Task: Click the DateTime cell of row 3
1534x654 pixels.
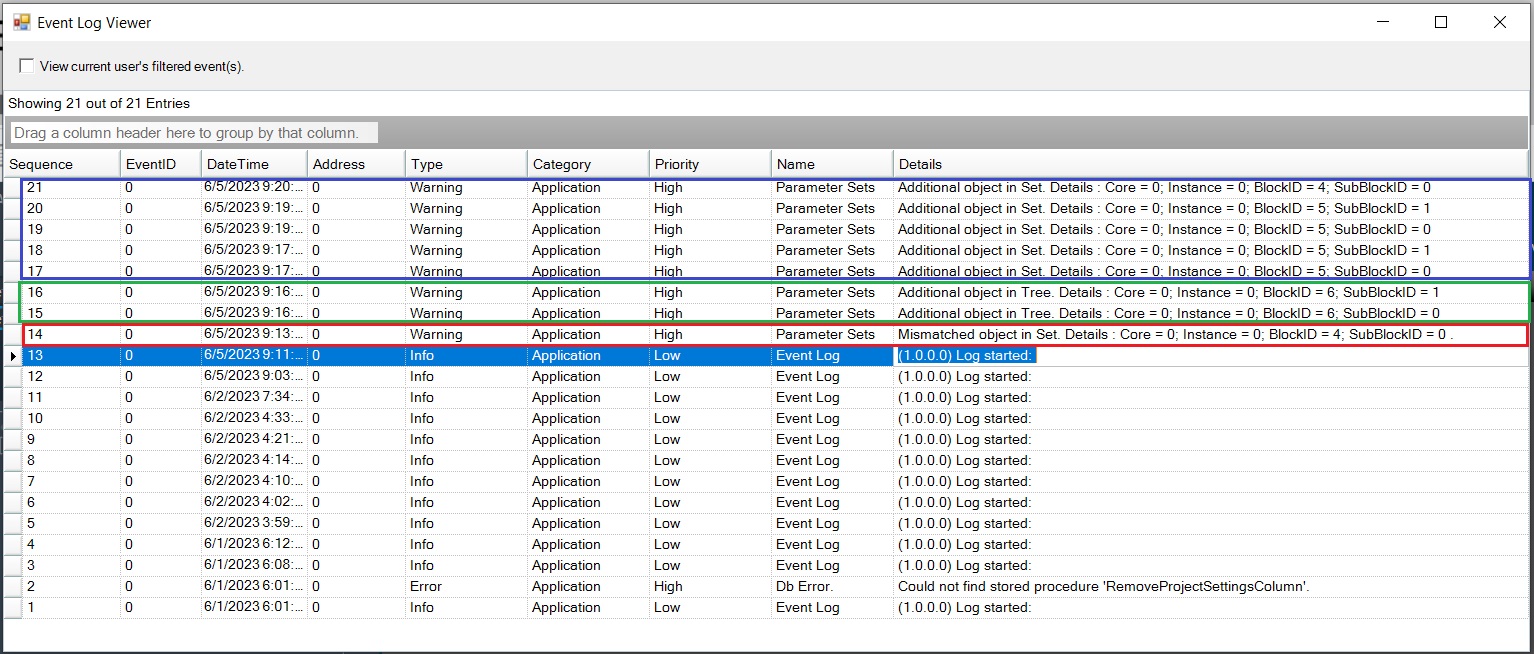Action: pos(253,565)
